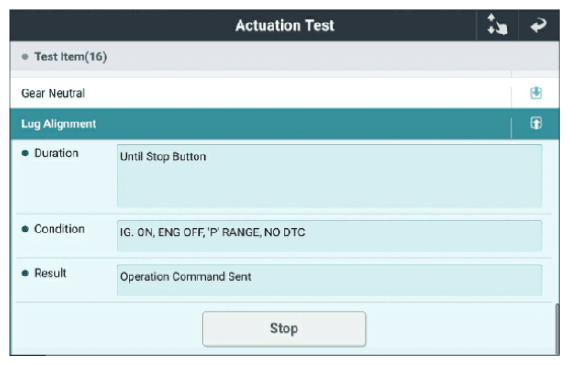Viewport: 569px width, 365px height.
Task: Click the Condition label bullet
Action: click(25, 229)
